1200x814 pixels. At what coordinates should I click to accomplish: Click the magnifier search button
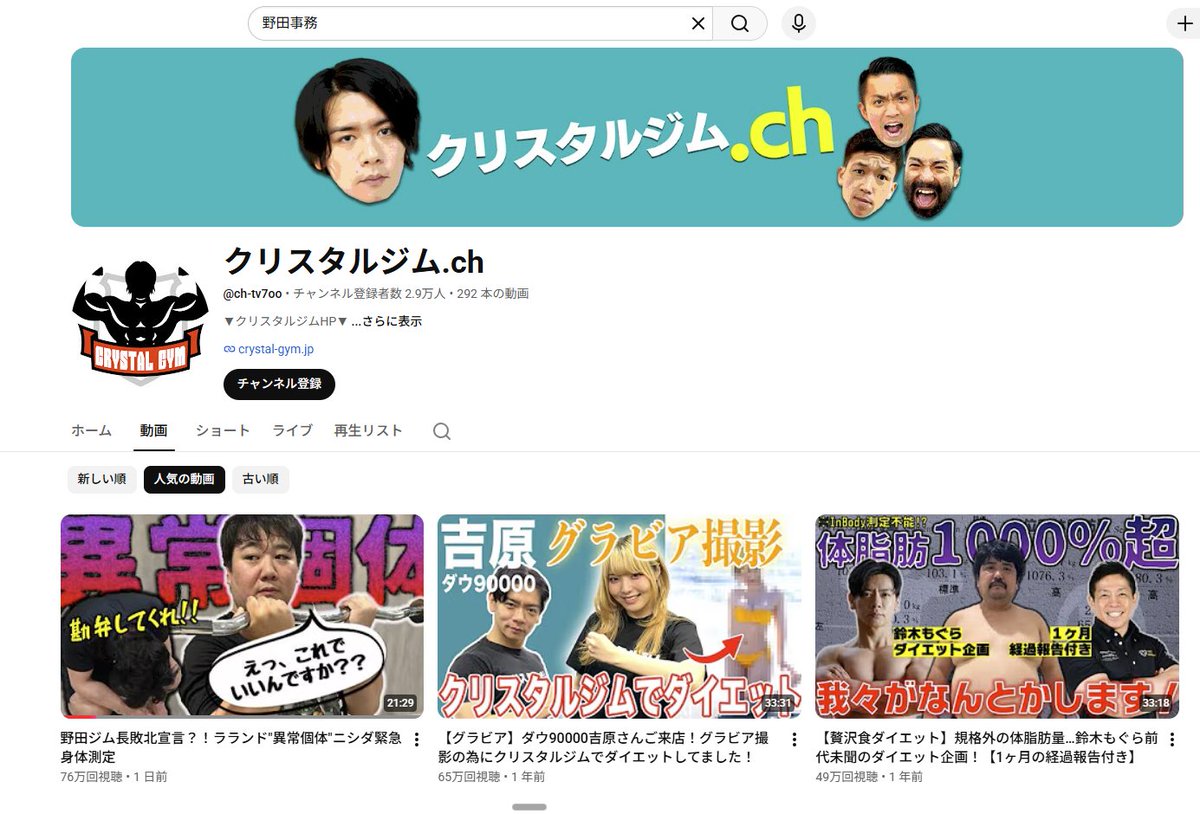740,24
